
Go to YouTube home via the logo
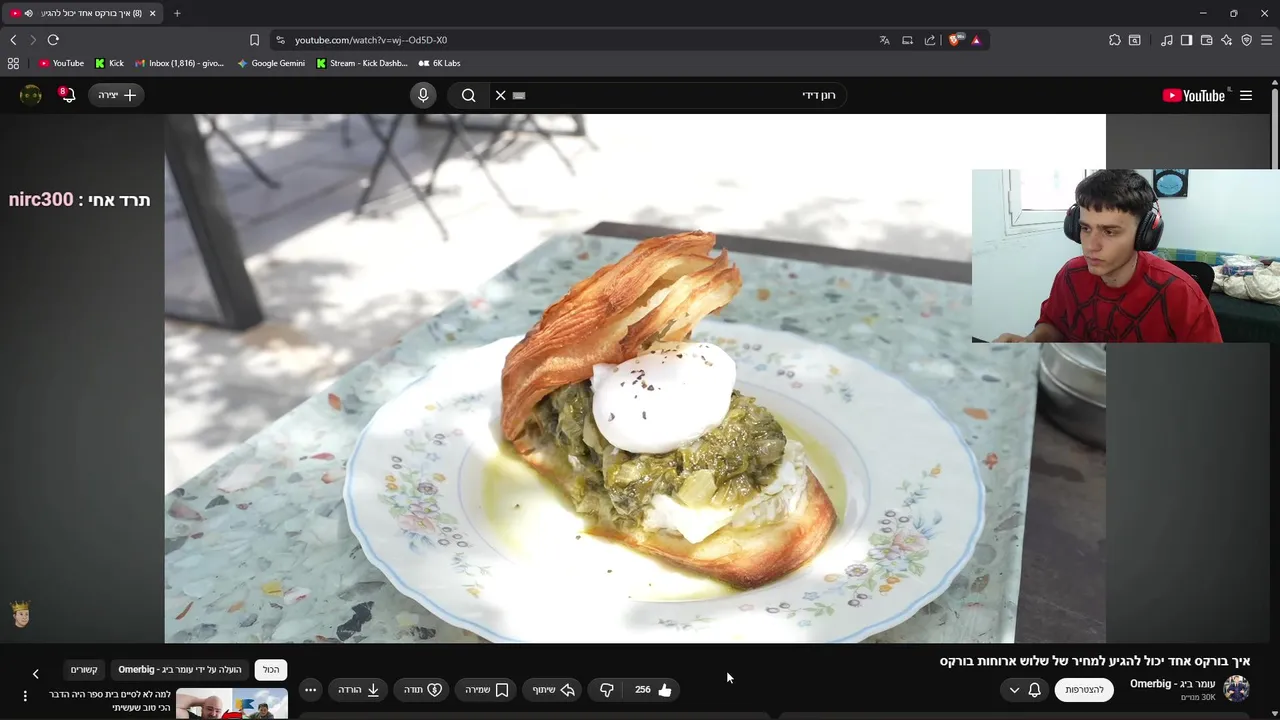point(1194,95)
